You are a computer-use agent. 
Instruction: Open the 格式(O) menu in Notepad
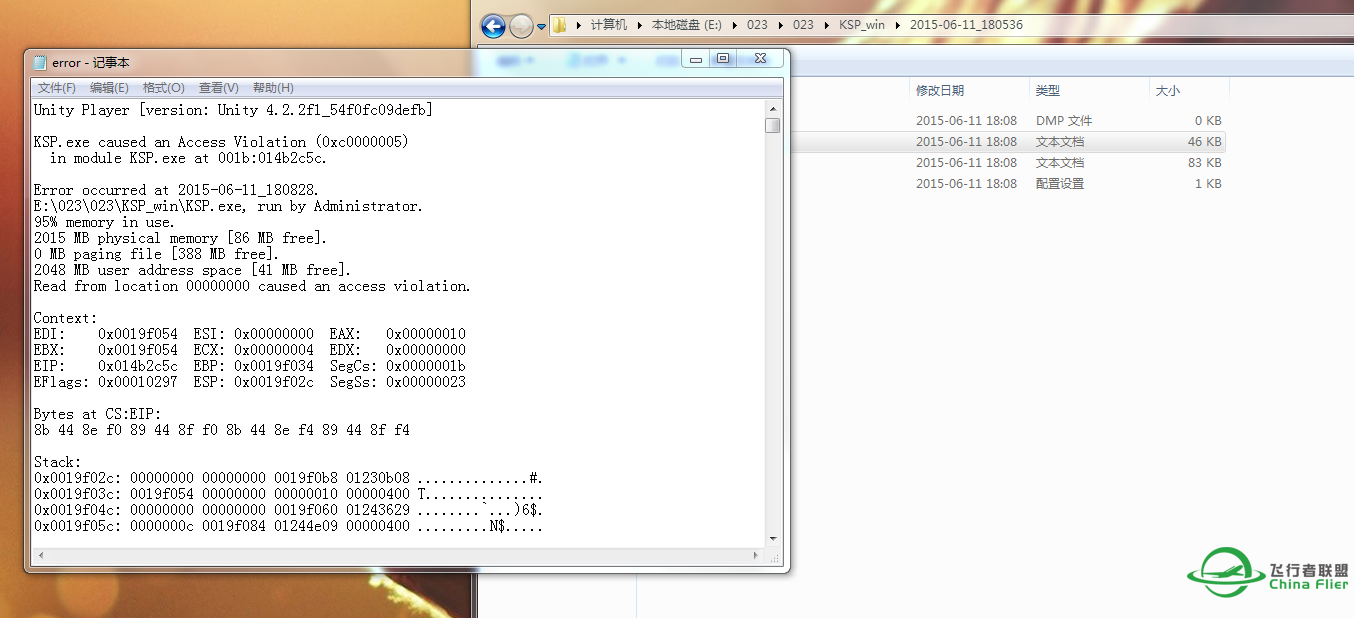tap(163, 88)
